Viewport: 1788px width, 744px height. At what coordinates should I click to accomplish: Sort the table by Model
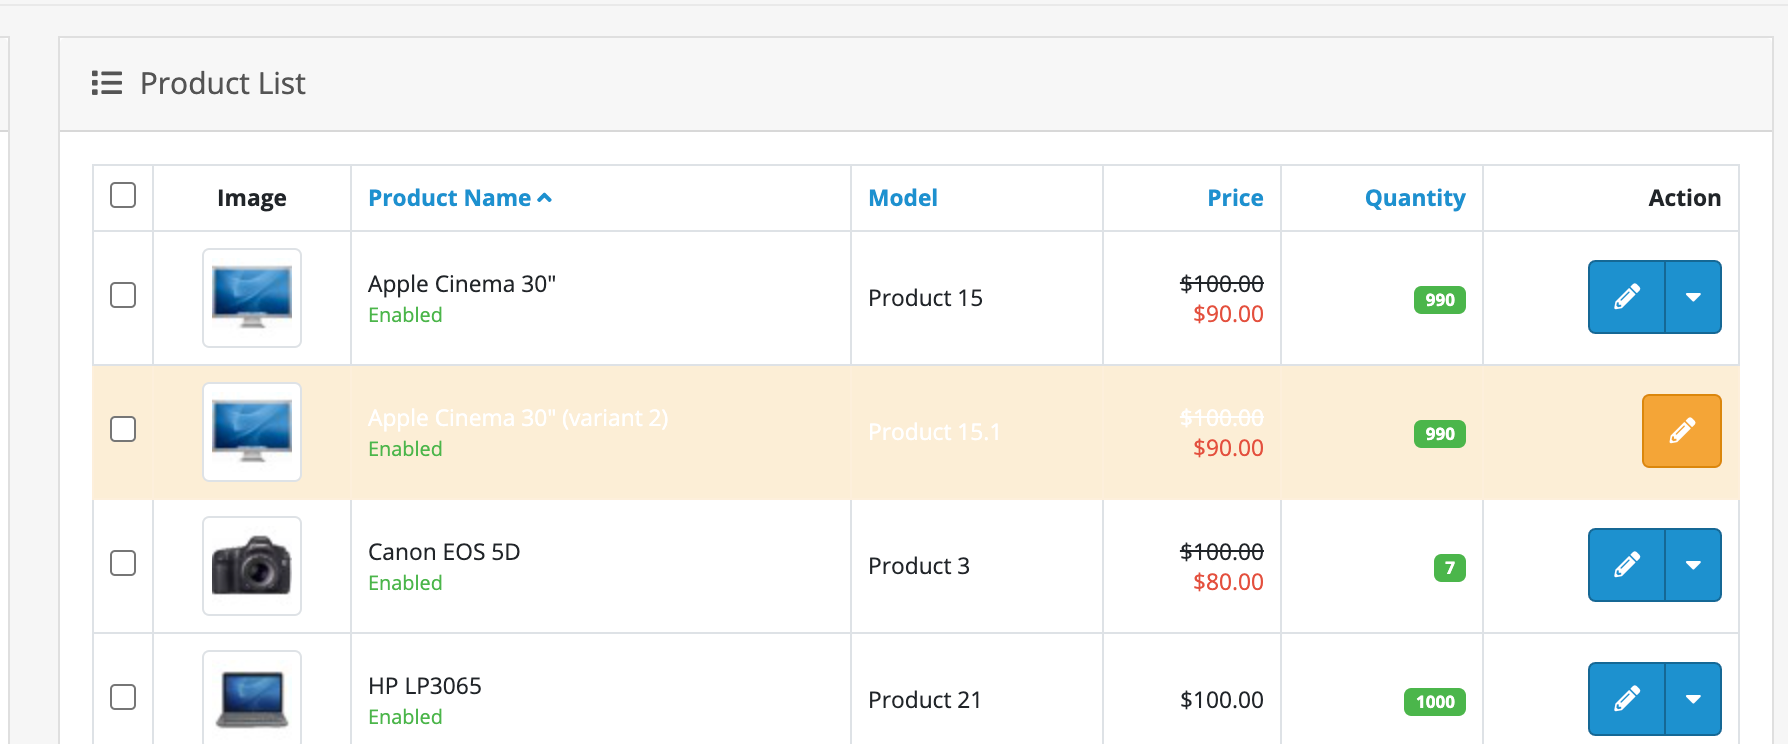pos(902,198)
